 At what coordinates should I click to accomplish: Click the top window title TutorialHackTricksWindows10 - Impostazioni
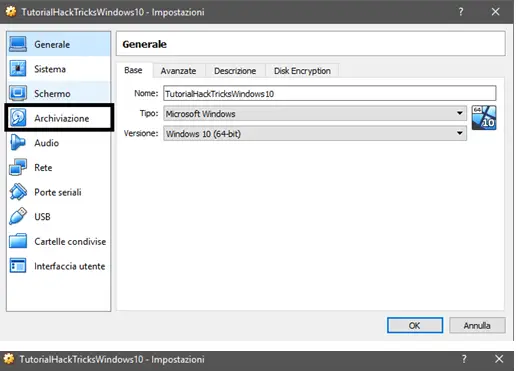(113, 12)
